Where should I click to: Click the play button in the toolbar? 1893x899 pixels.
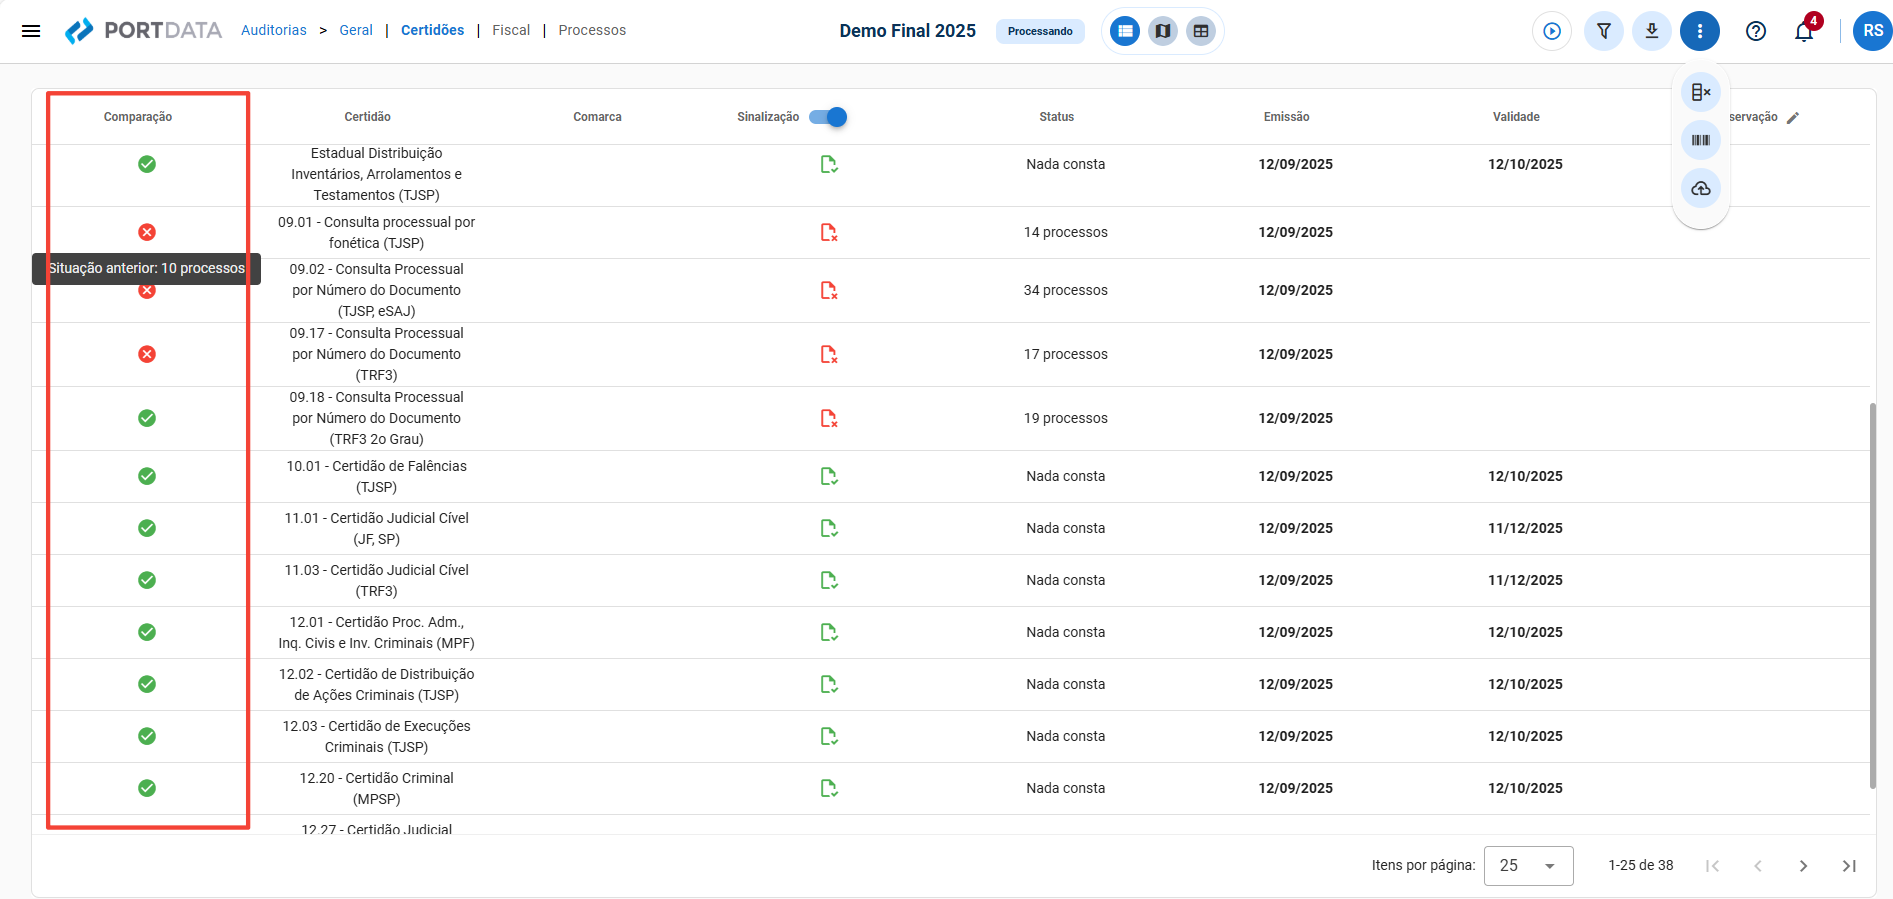pos(1551,31)
